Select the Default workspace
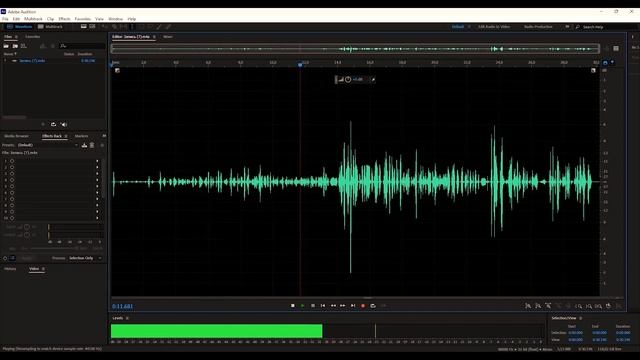Screen dimensions: 640x360 point(458,27)
